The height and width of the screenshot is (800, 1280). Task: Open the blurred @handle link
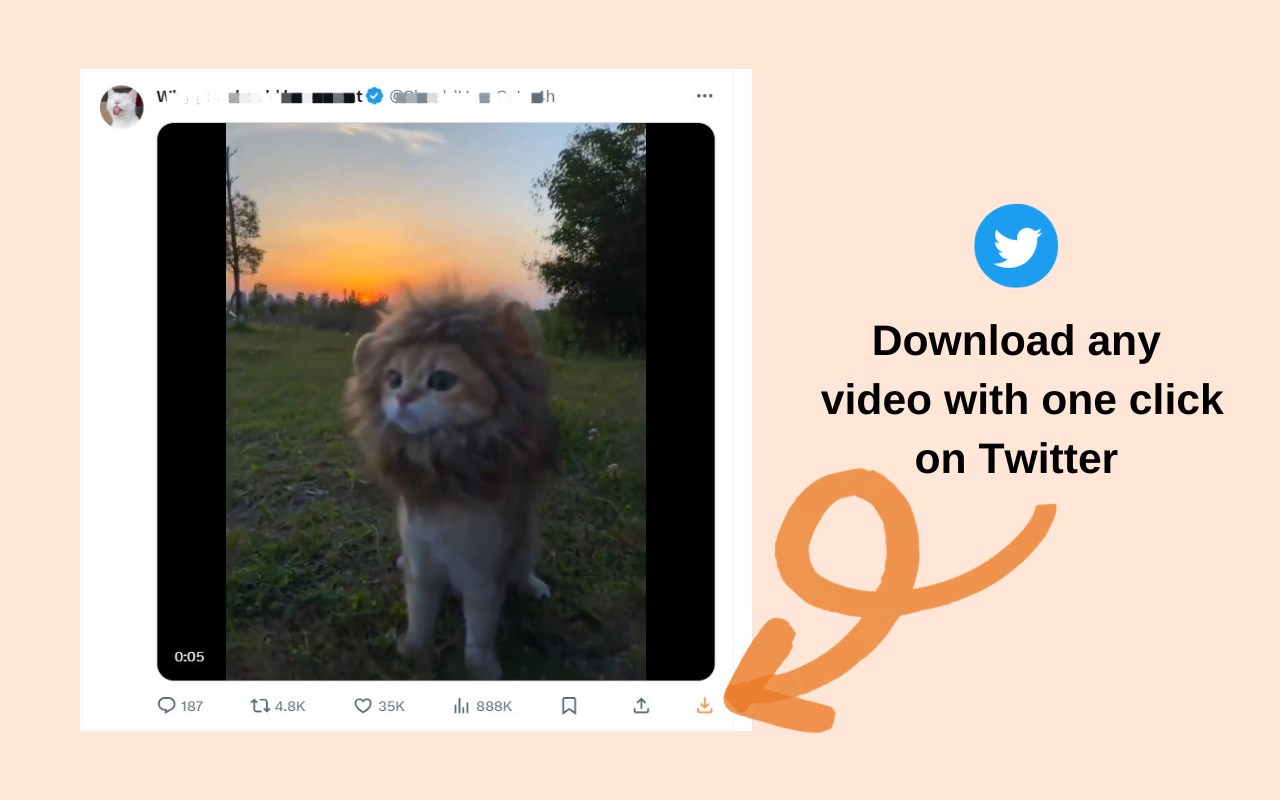[471, 96]
